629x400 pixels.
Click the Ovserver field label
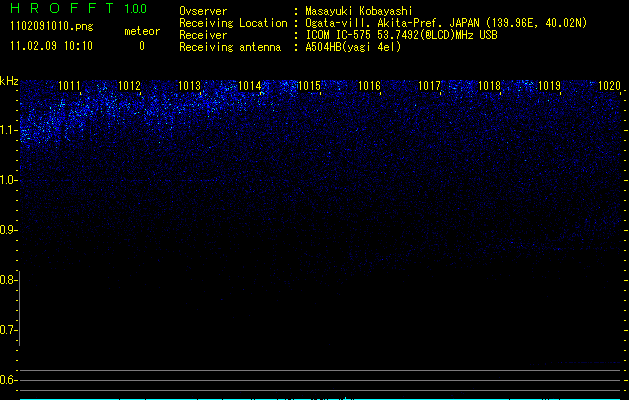203,11
